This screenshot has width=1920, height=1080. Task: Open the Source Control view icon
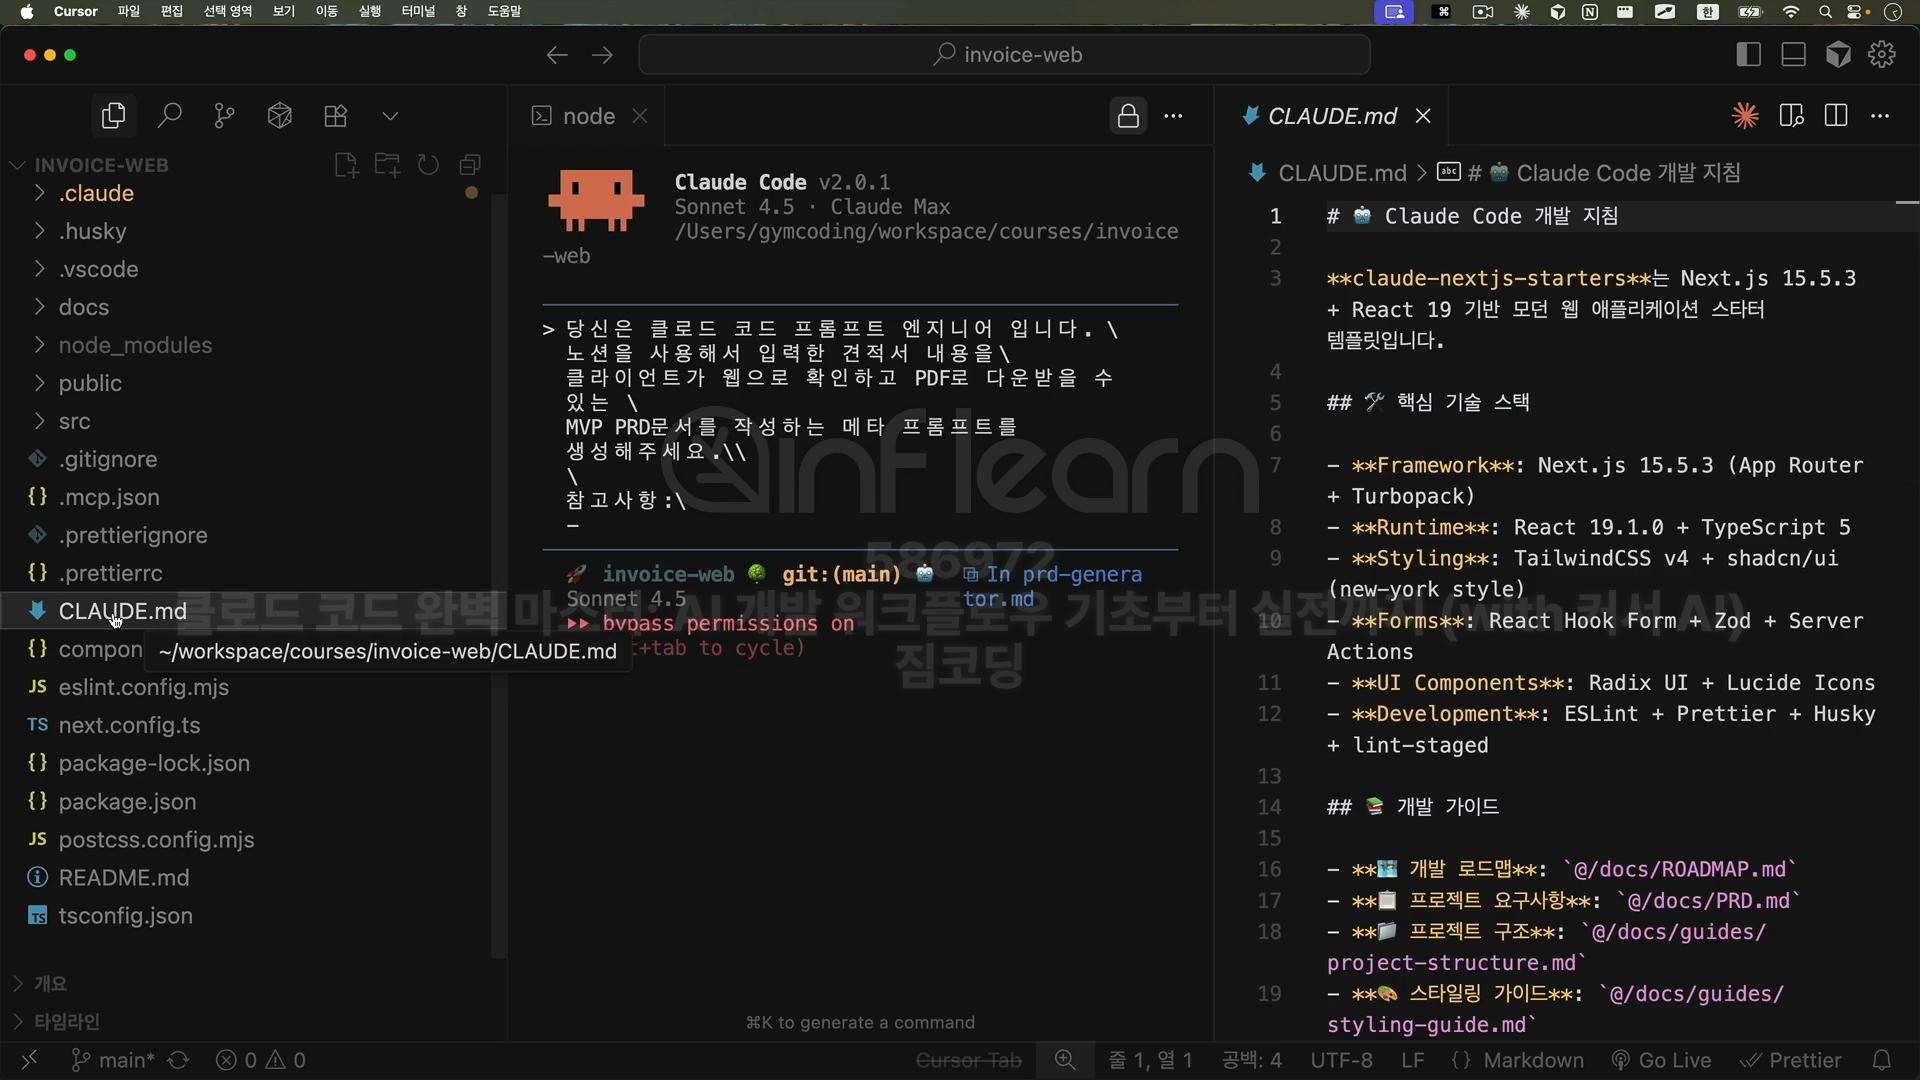click(225, 116)
